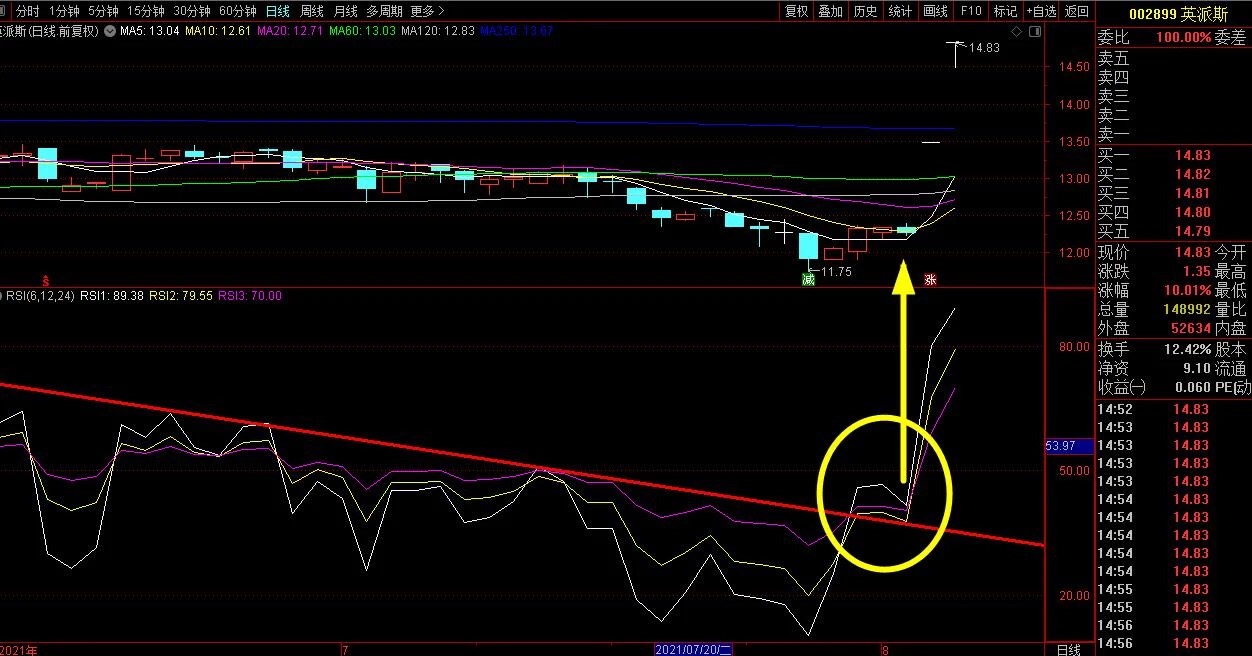Click the 叠加 overlay button
Image resolution: width=1252 pixels, height=656 pixels.
(830, 11)
